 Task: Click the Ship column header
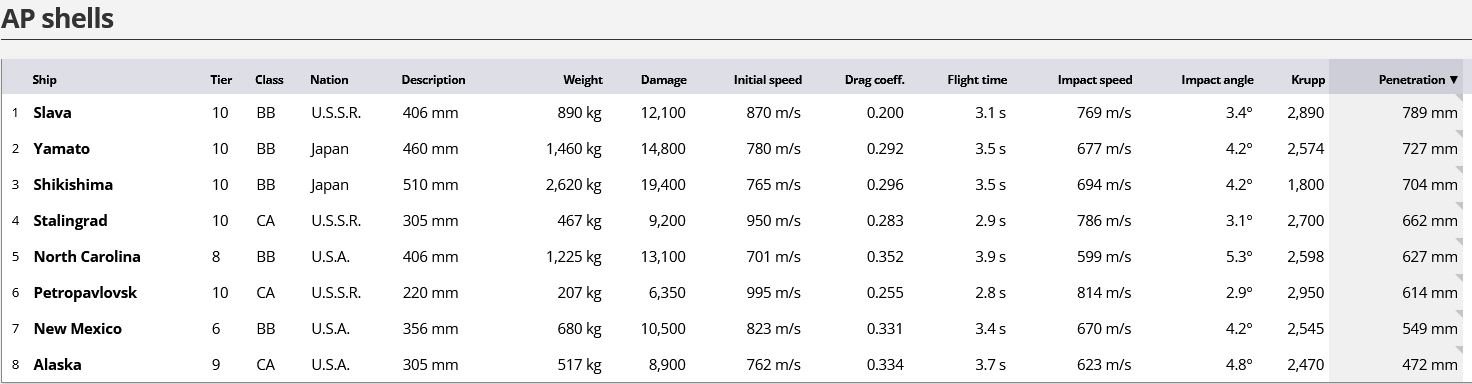[x=45, y=80]
